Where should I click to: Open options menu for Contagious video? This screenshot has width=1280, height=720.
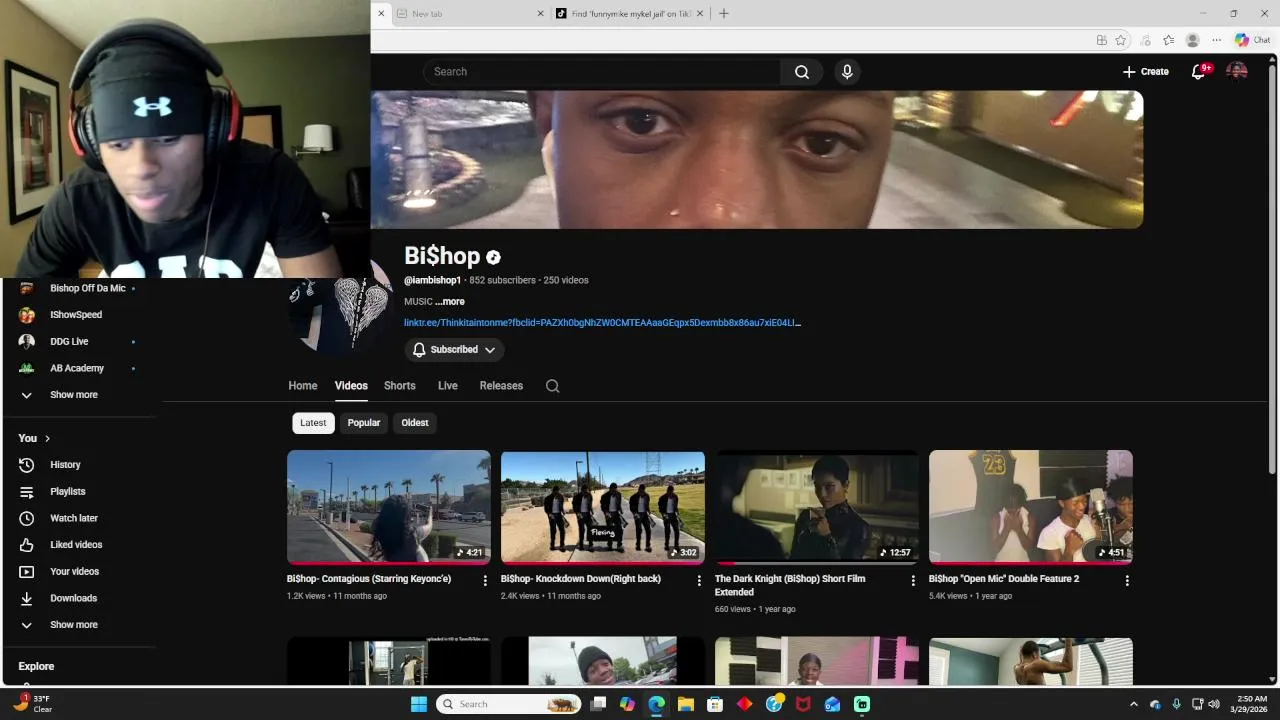[x=485, y=580]
